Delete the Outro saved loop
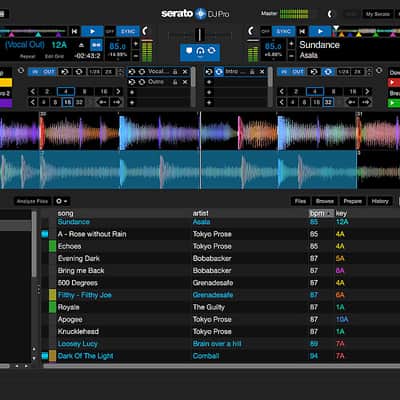The width and height of the screenshot is (400, 400). pos(185,82)
